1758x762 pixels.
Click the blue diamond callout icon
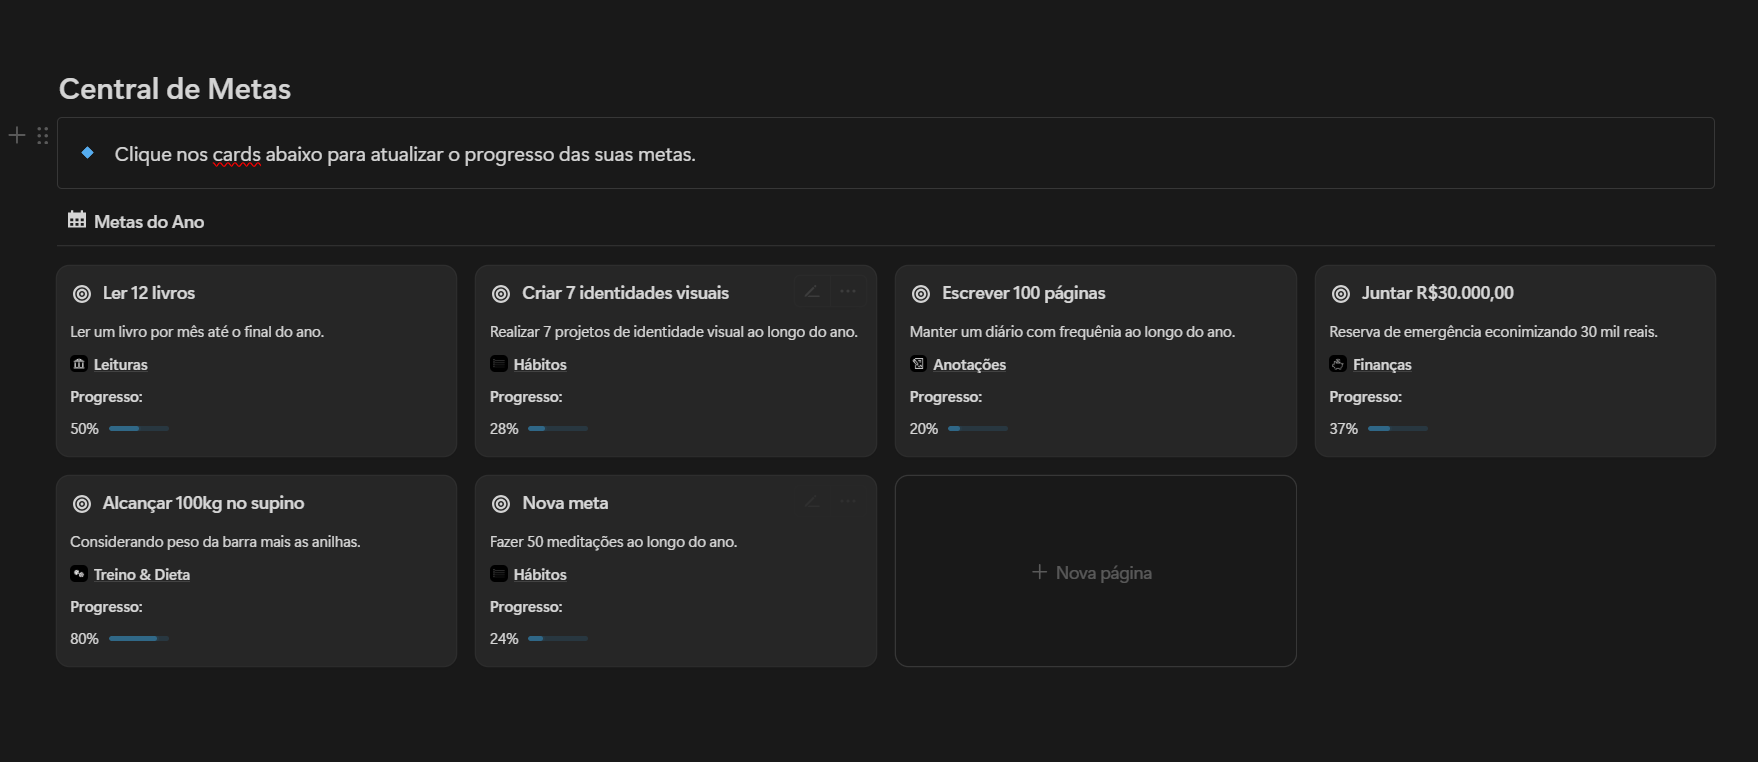88,153
